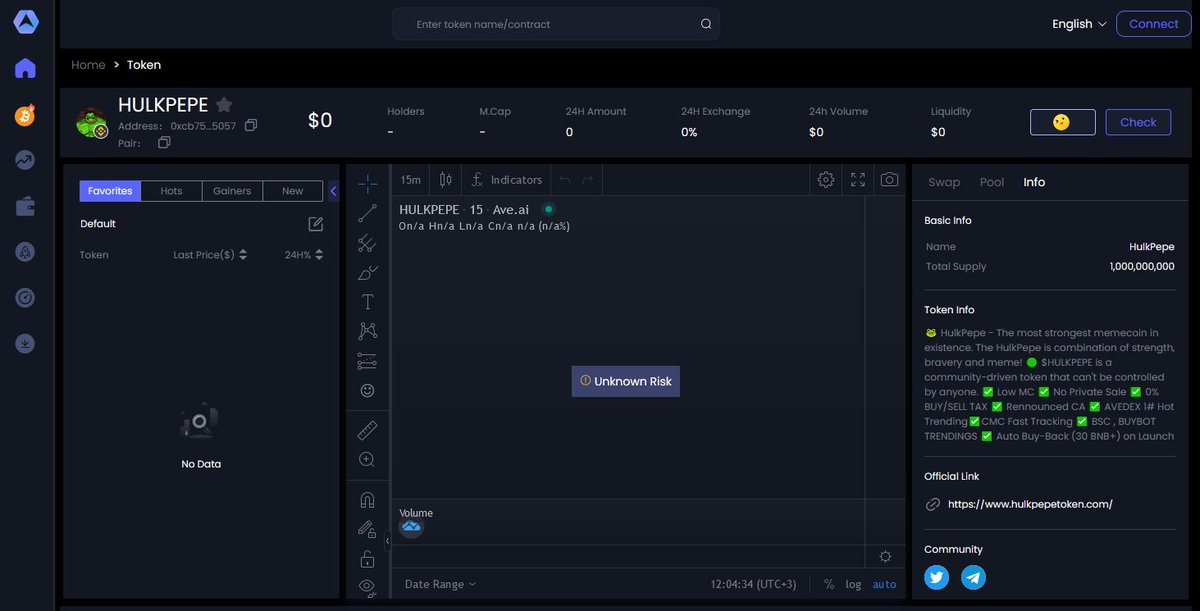Viewport: 1200px width, 611px height.
Task: Open the Indicators menu
Action: pos(506,180)
